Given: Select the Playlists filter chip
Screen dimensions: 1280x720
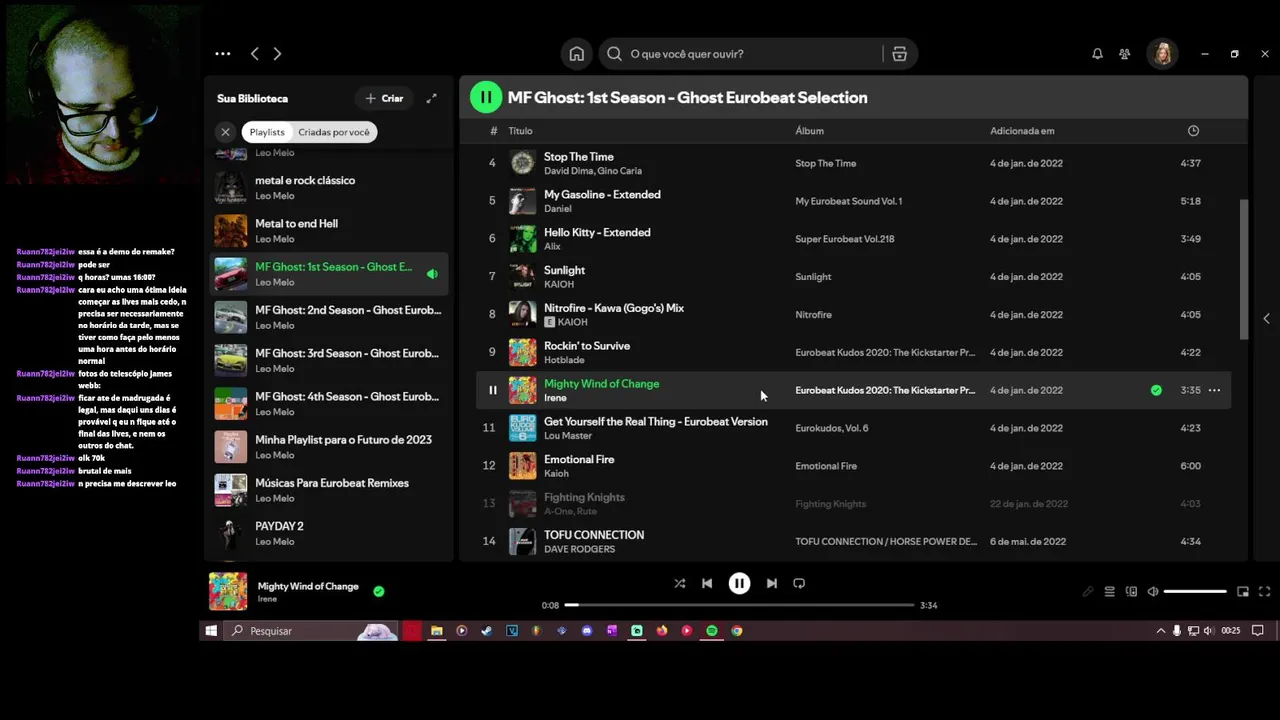Looking at the screenshot, I should [x=267, y=132].
